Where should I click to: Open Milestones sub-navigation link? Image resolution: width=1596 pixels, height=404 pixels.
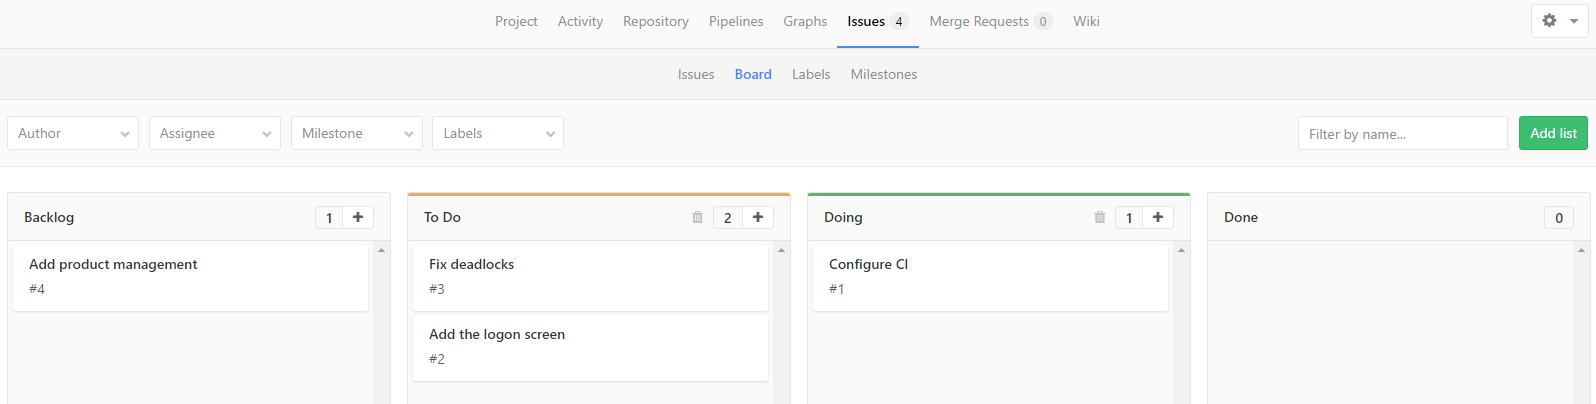(x=884, y=74)
